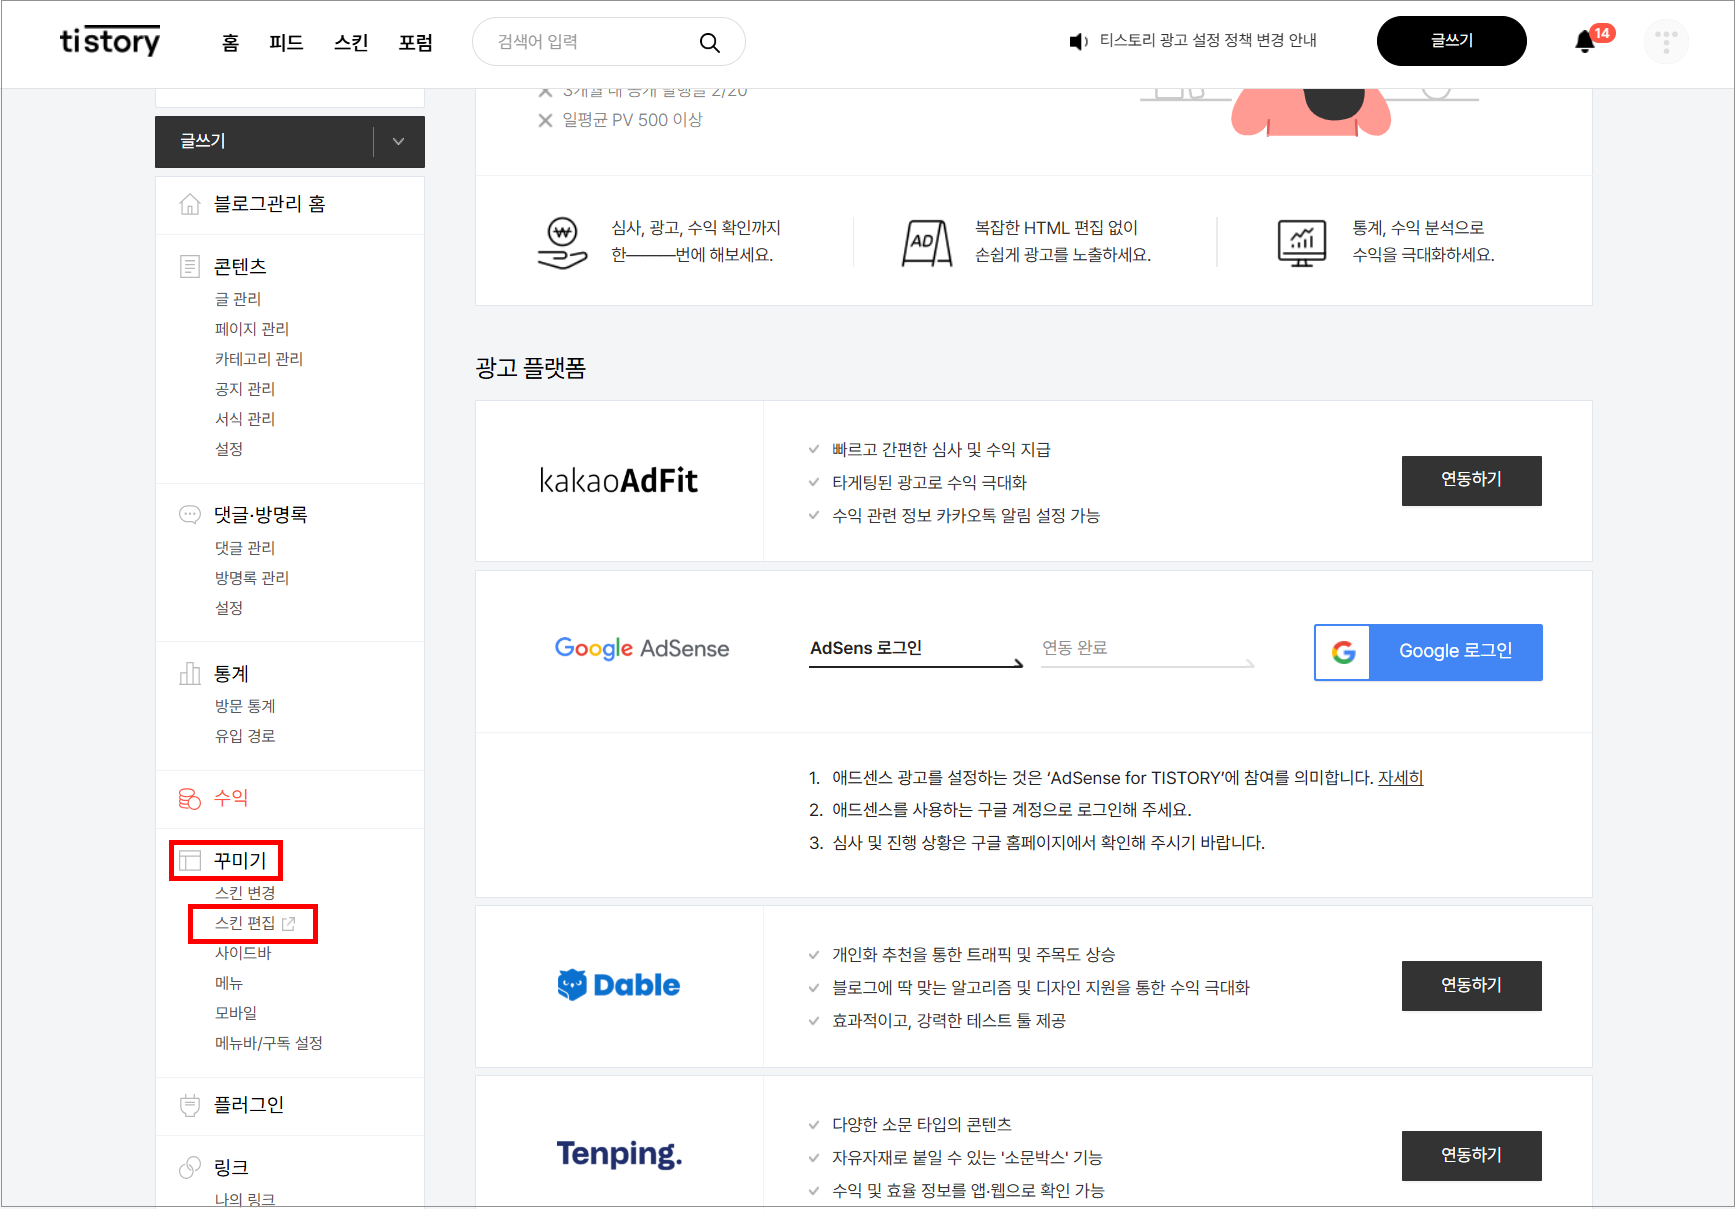Select 페이지 관리 in sidebar
The width and height of the screenshot is (1735, 1209).
coord(252,329)
